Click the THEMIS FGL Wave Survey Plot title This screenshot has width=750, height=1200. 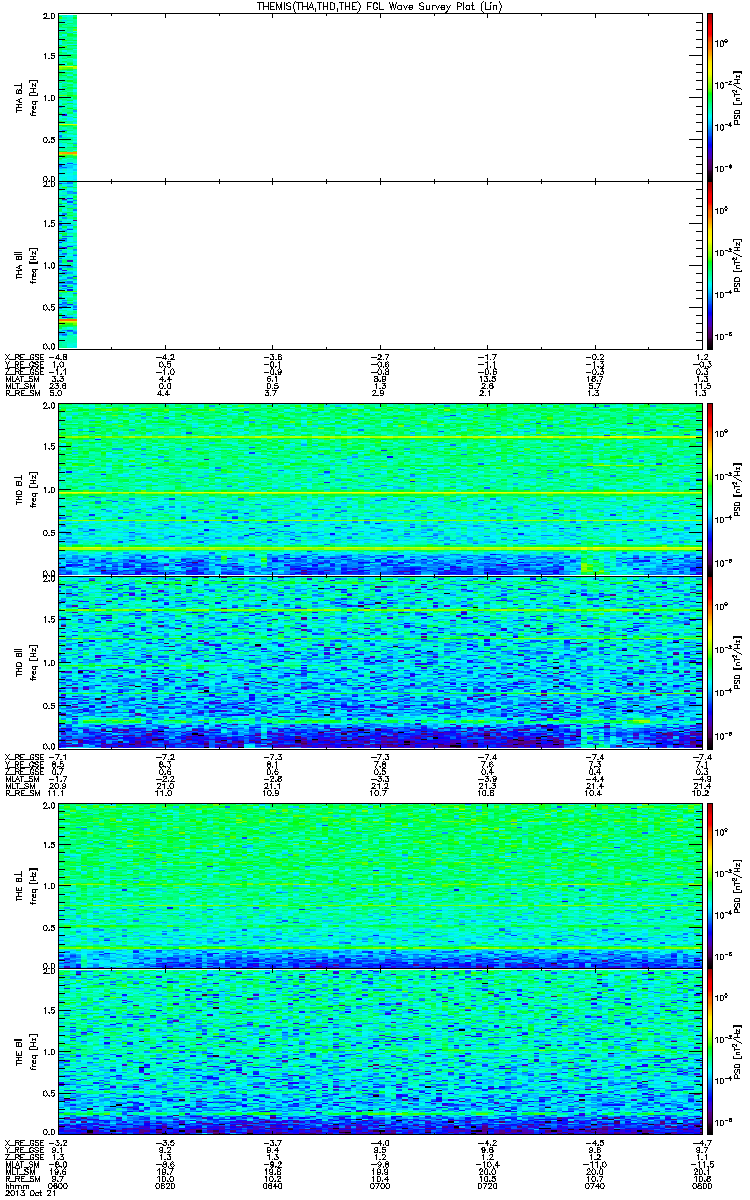pos(380,7)
